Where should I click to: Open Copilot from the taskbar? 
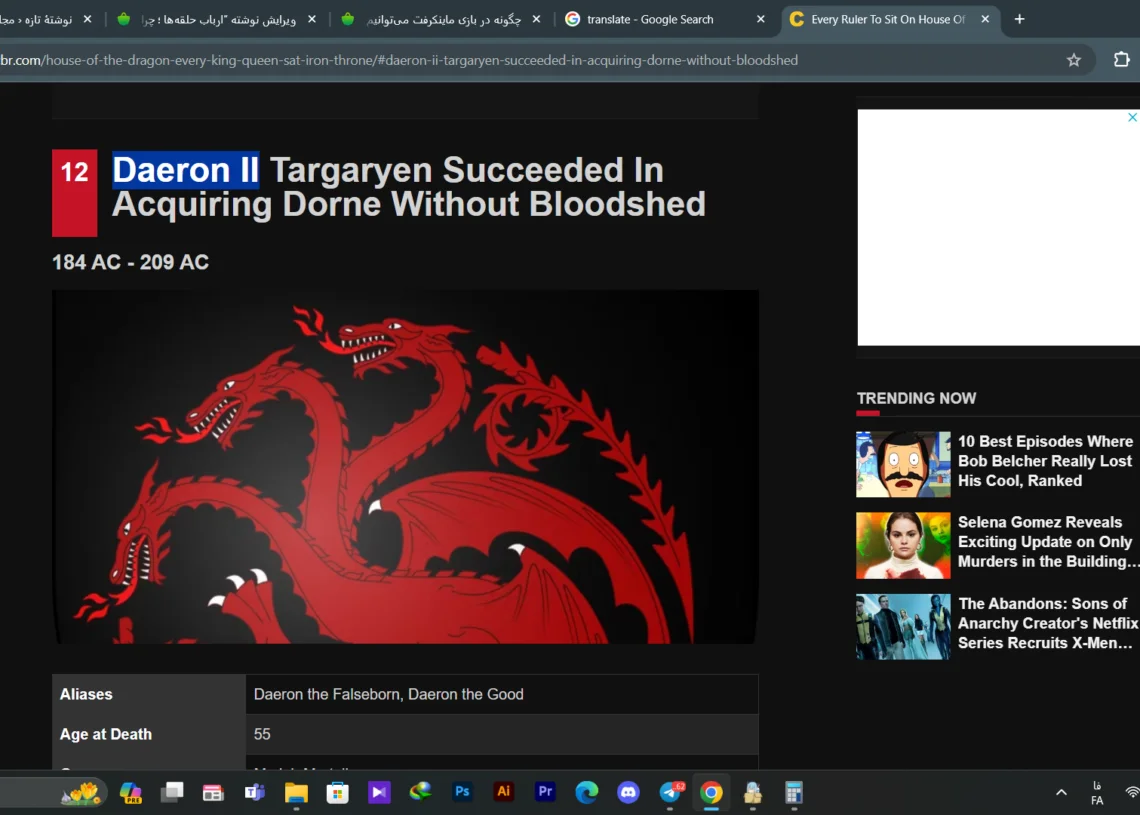pyautogui.click(x=131, y=792)
